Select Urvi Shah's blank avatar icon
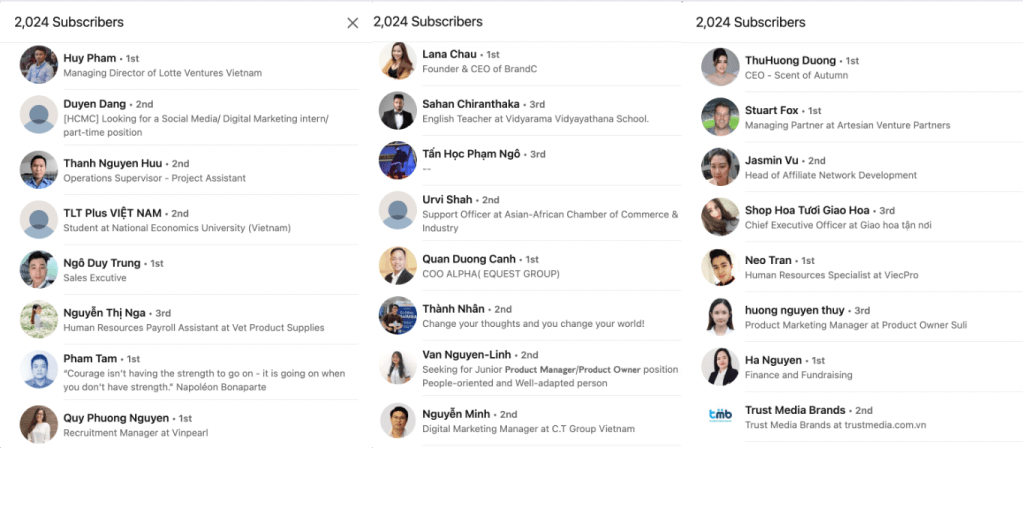 click(398, 210)
